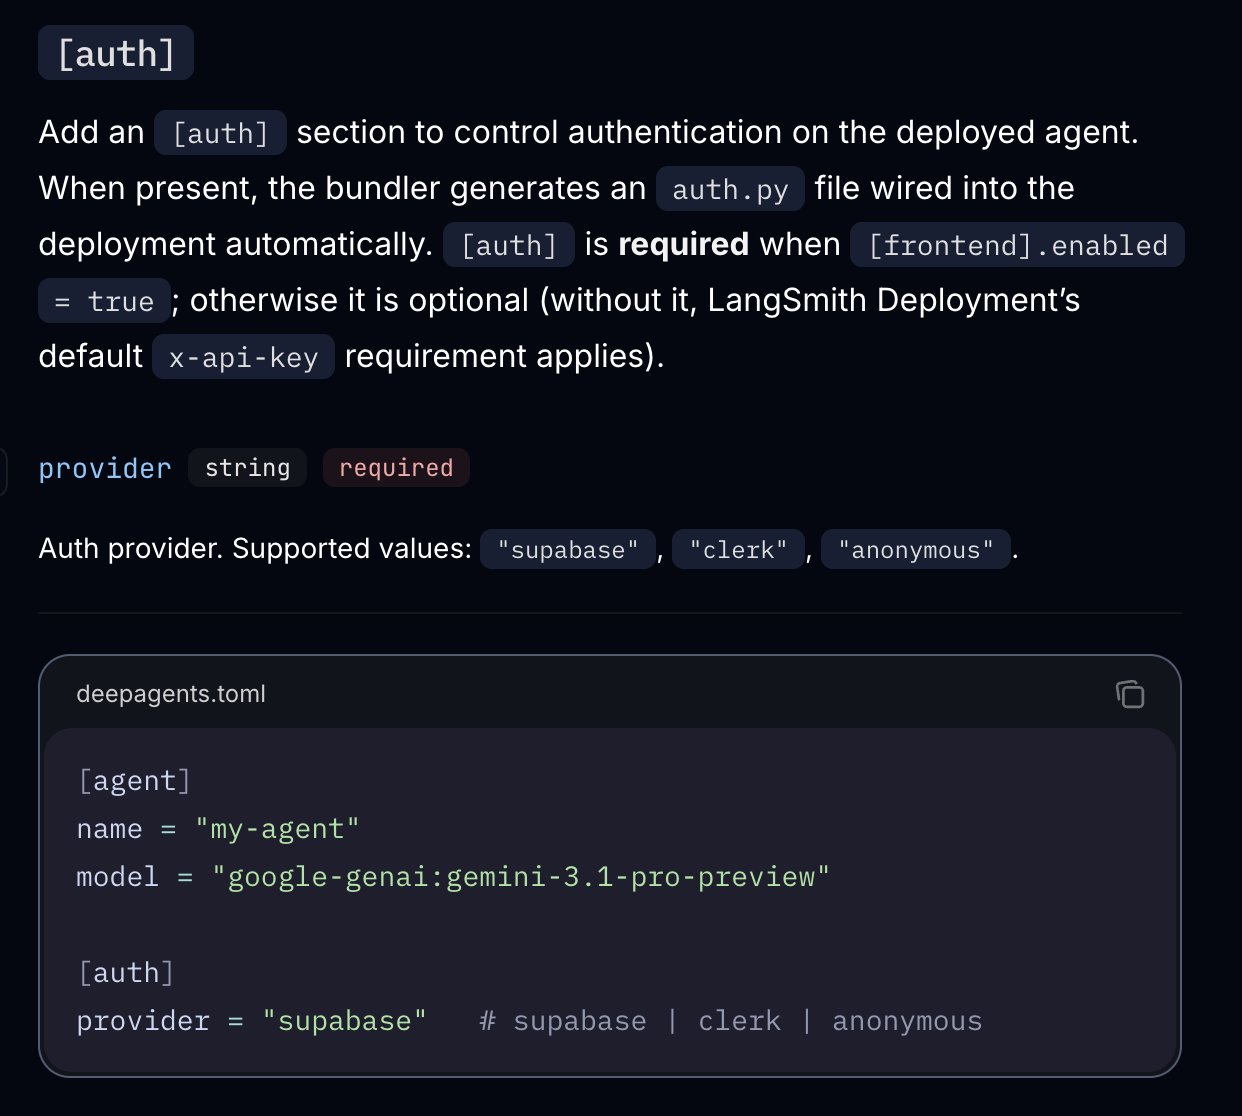Click the '# supabase | clerk | anonymous' comment

tap(730, 1021)
